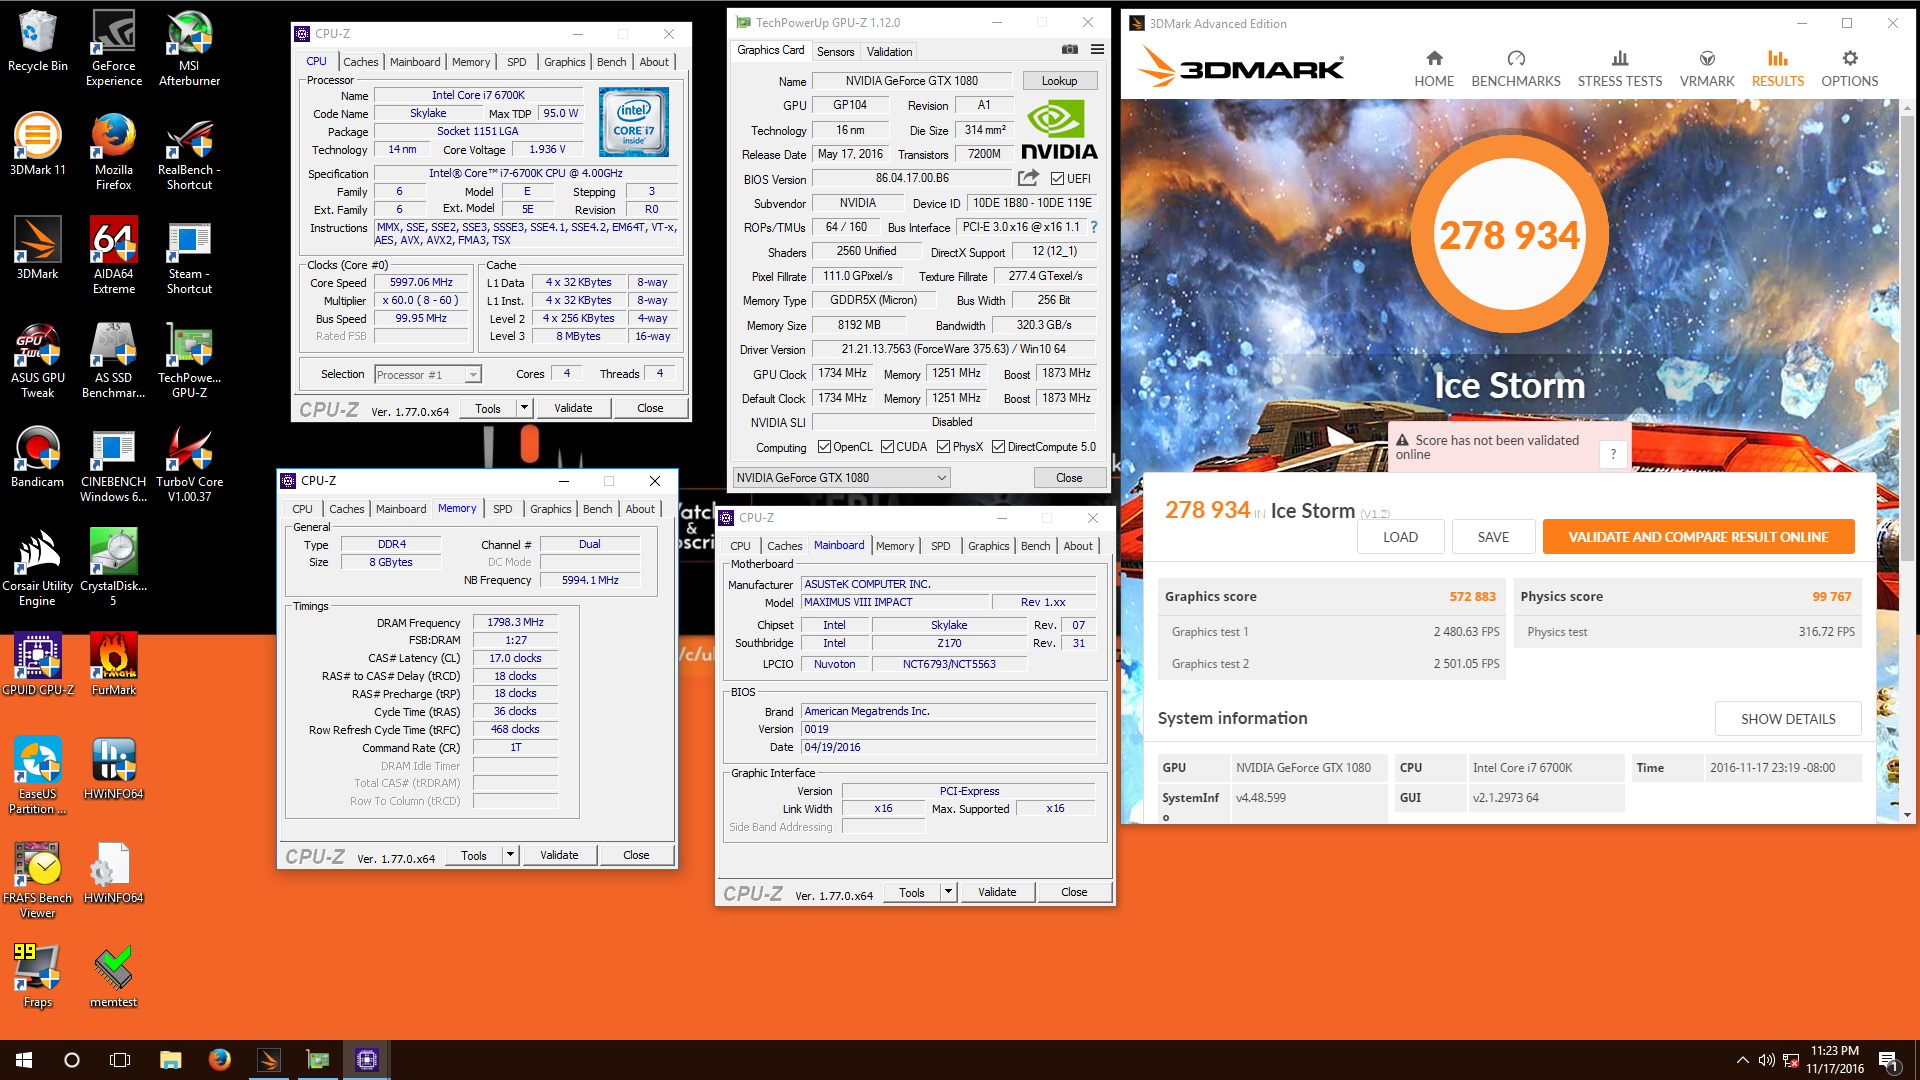Screen dimensions: 1920x1080
Task: Open Validation tab in GPU-Z
Action: [x=889, y=52]
